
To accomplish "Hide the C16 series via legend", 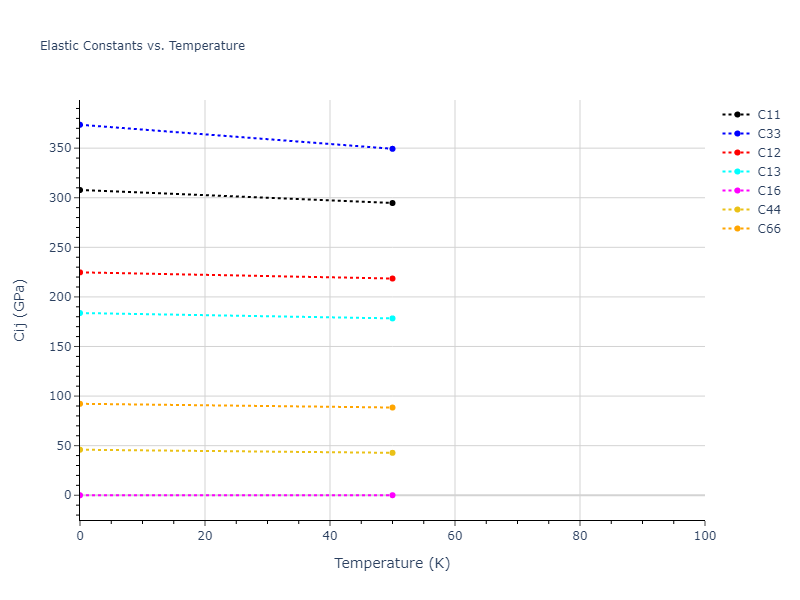I will [768, 191].
